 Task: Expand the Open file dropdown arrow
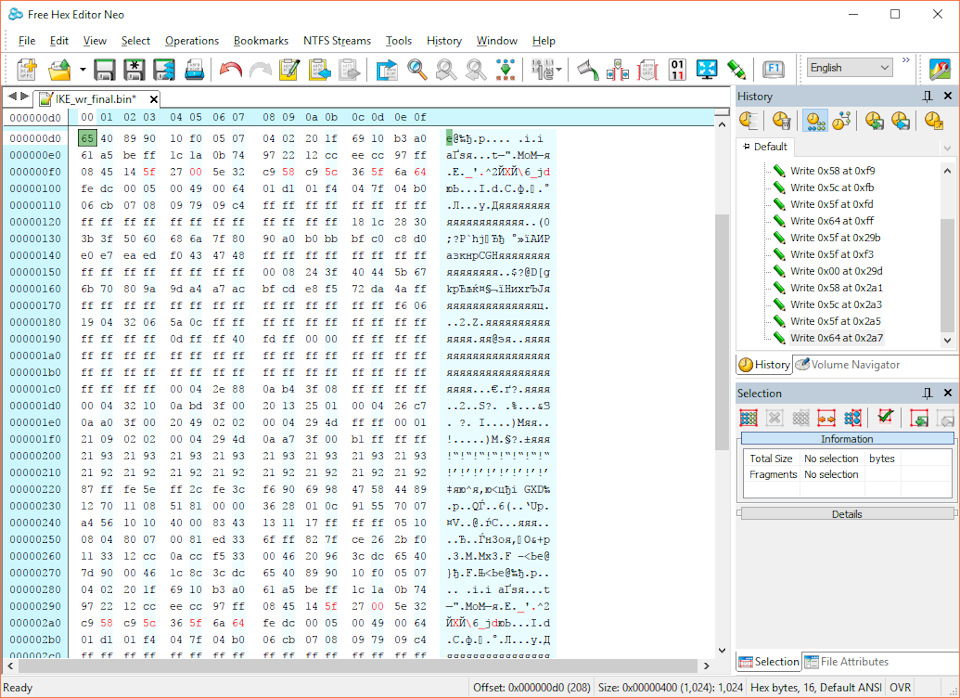(x=82, y=70)
